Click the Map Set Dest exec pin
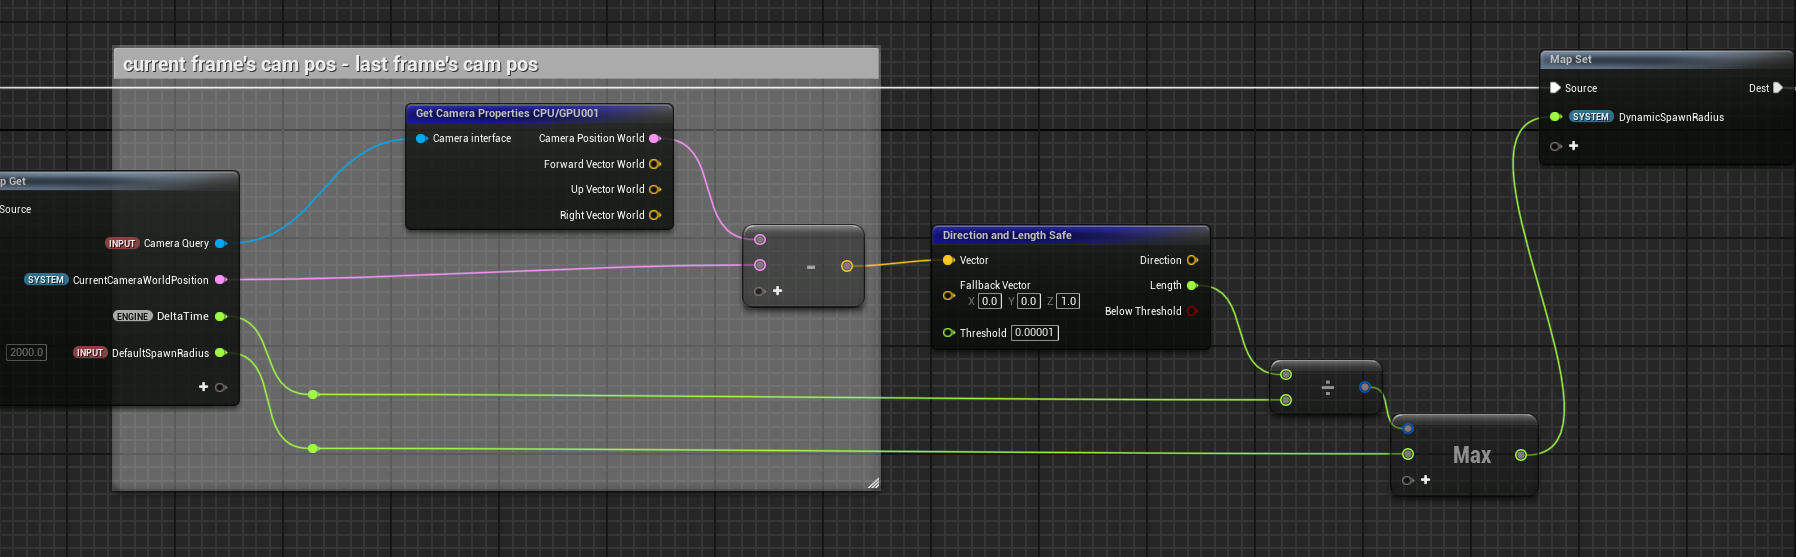The height and width of the screenshot is (557, 1796). [1778, 88]
